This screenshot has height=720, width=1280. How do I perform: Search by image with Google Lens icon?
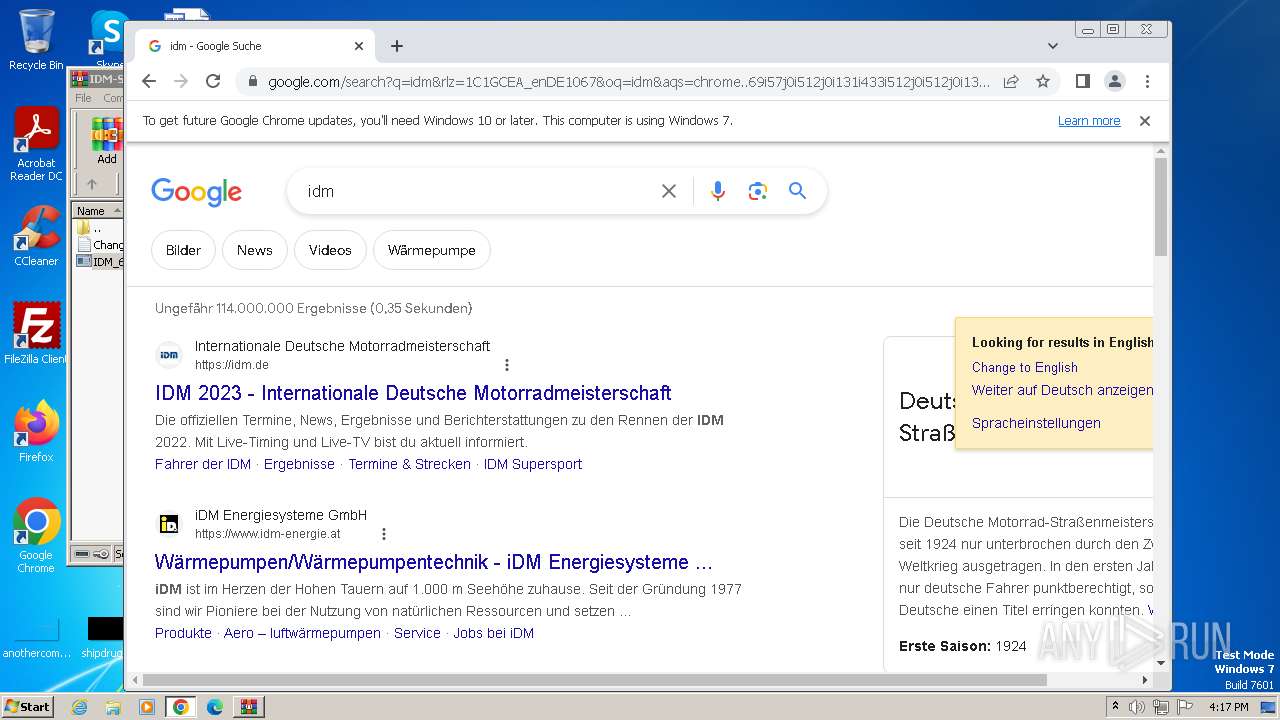(x=758, y=191)
